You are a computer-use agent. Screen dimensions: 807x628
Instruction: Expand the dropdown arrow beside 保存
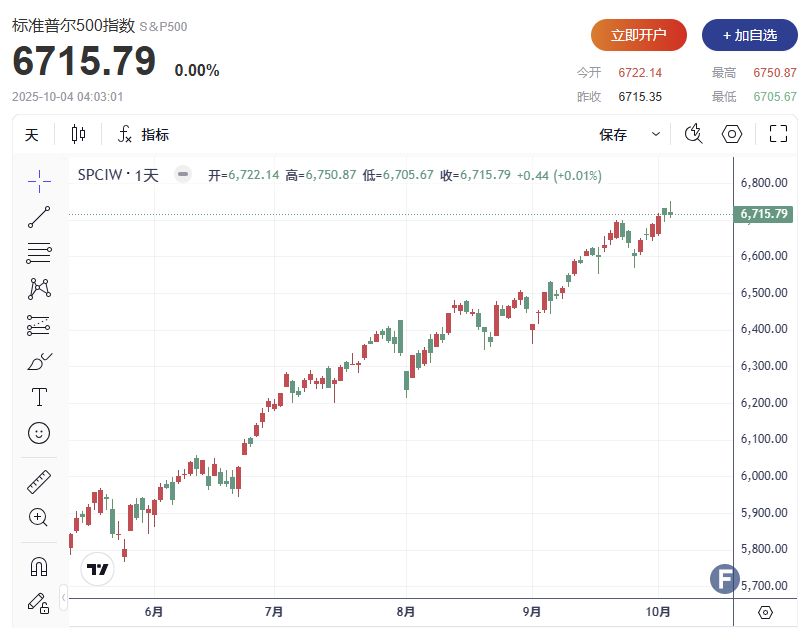656,134
